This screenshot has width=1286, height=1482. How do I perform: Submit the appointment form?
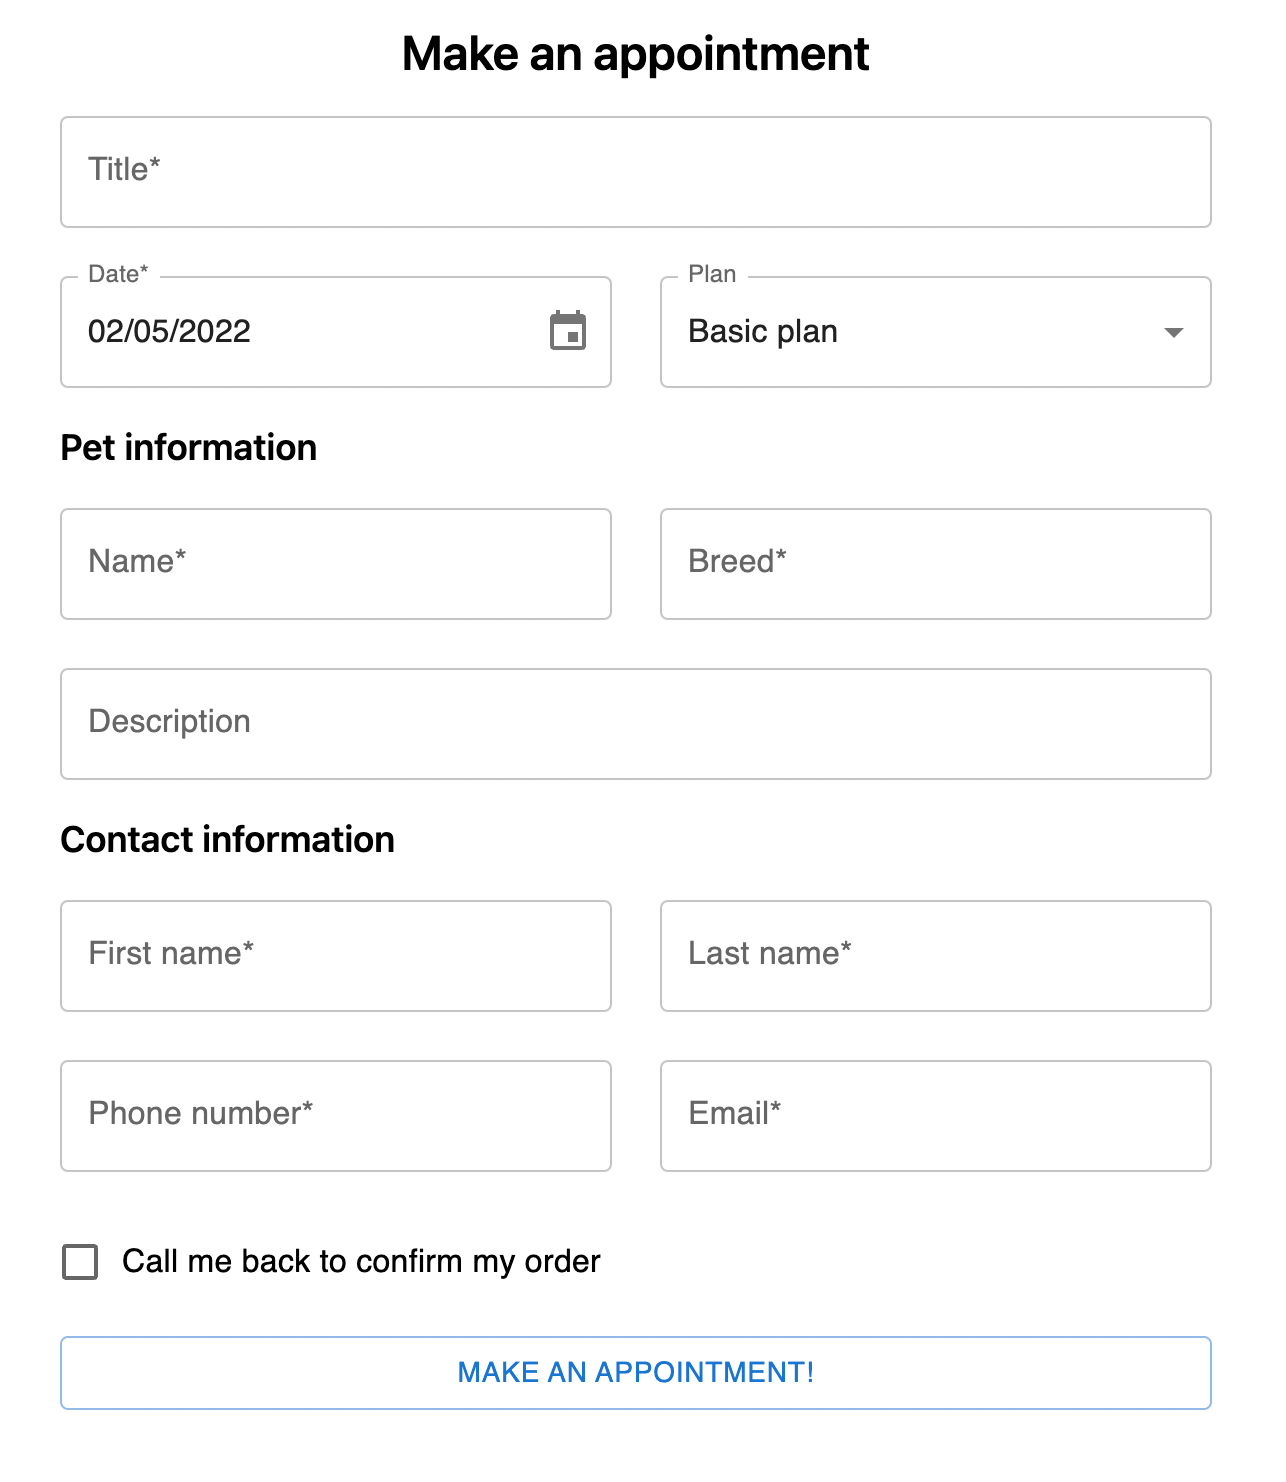(x=636, y=1372)
